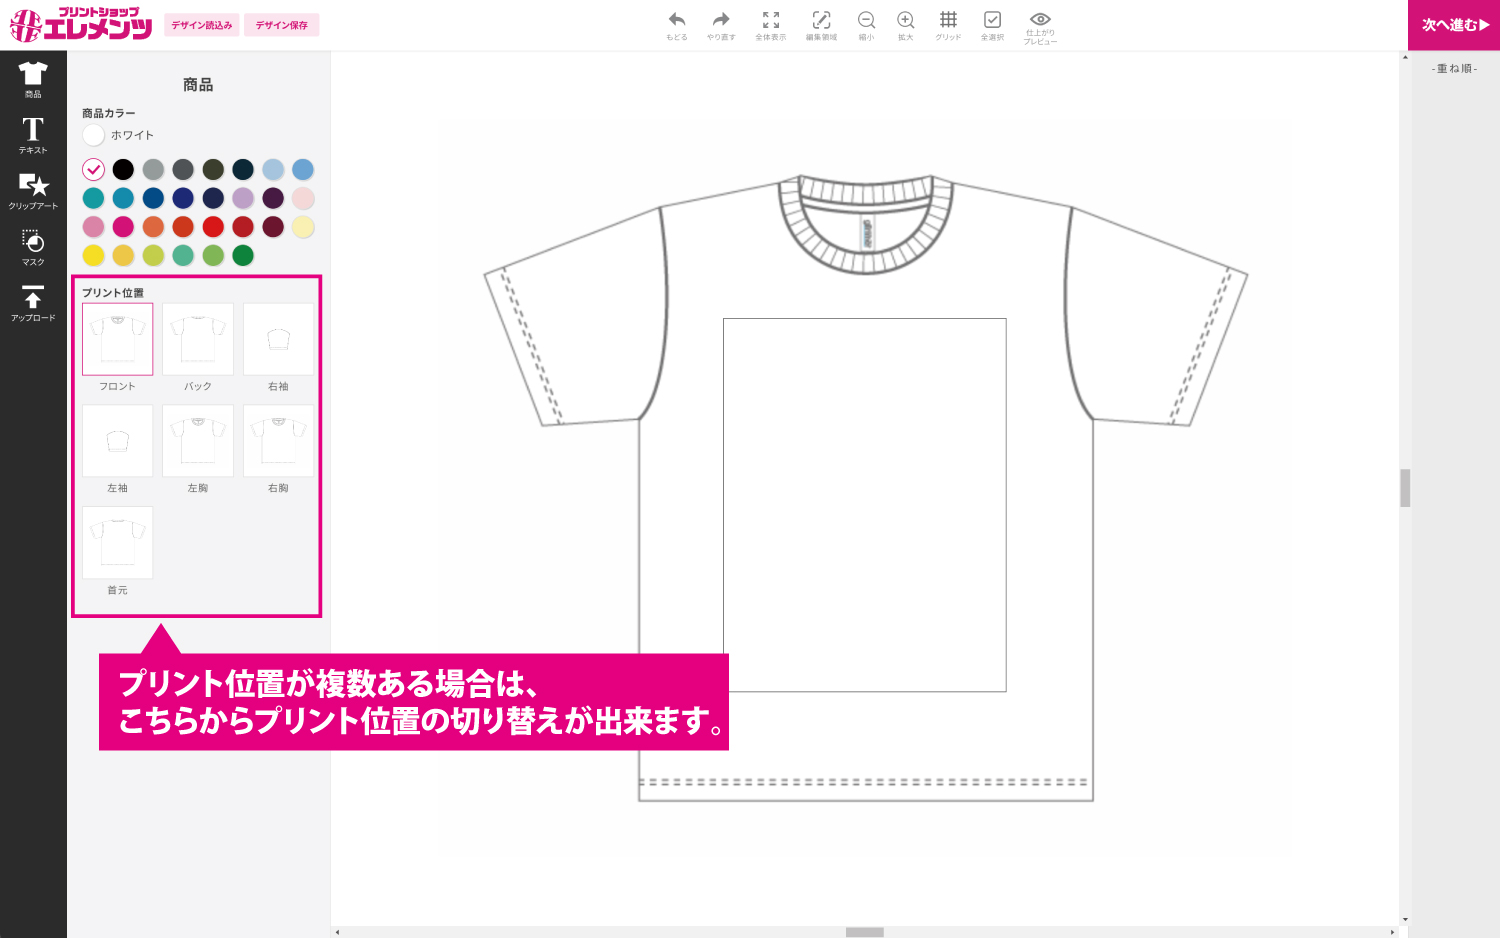This screenshot has width=1500, height=938.
Task: Click the デザイン読込み button
Action: pyautogui.click(x=201, y=25)
